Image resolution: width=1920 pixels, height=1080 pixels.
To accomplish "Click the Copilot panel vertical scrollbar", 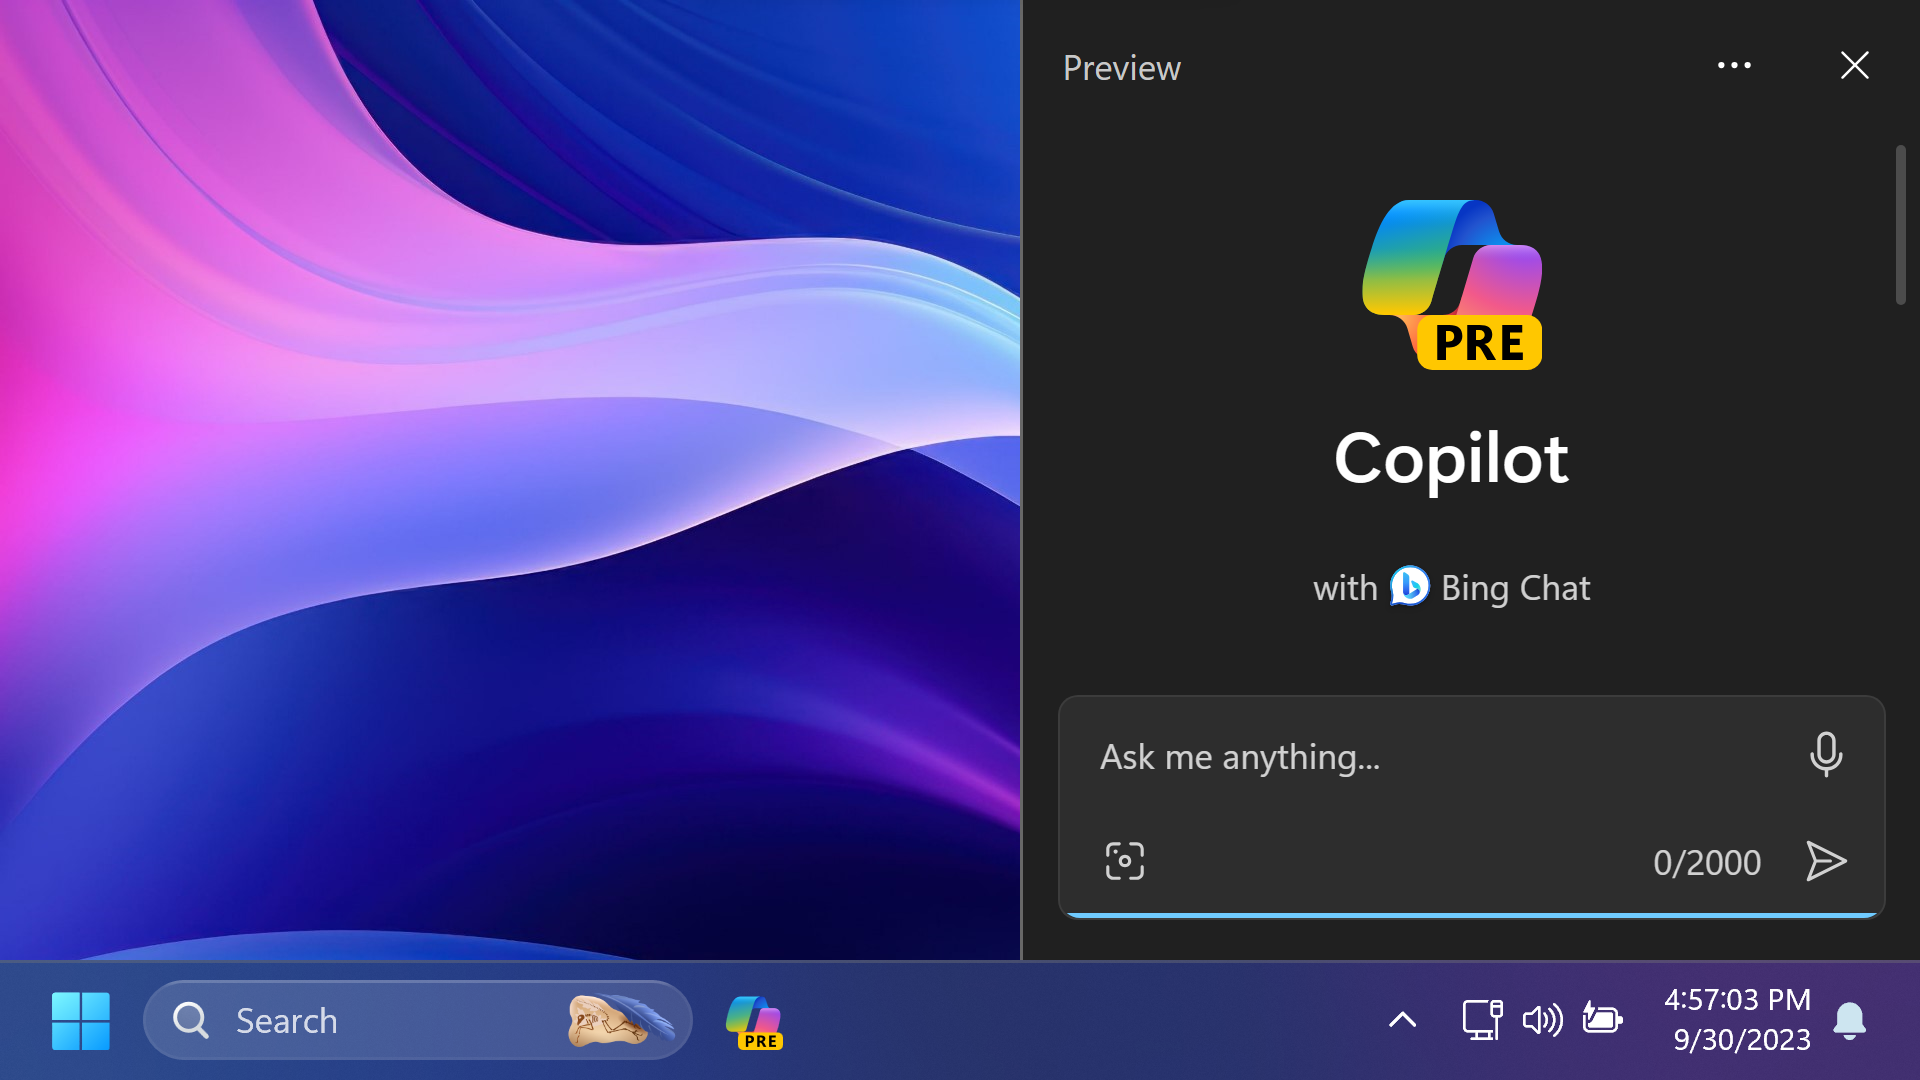I will coord(1900,225).
